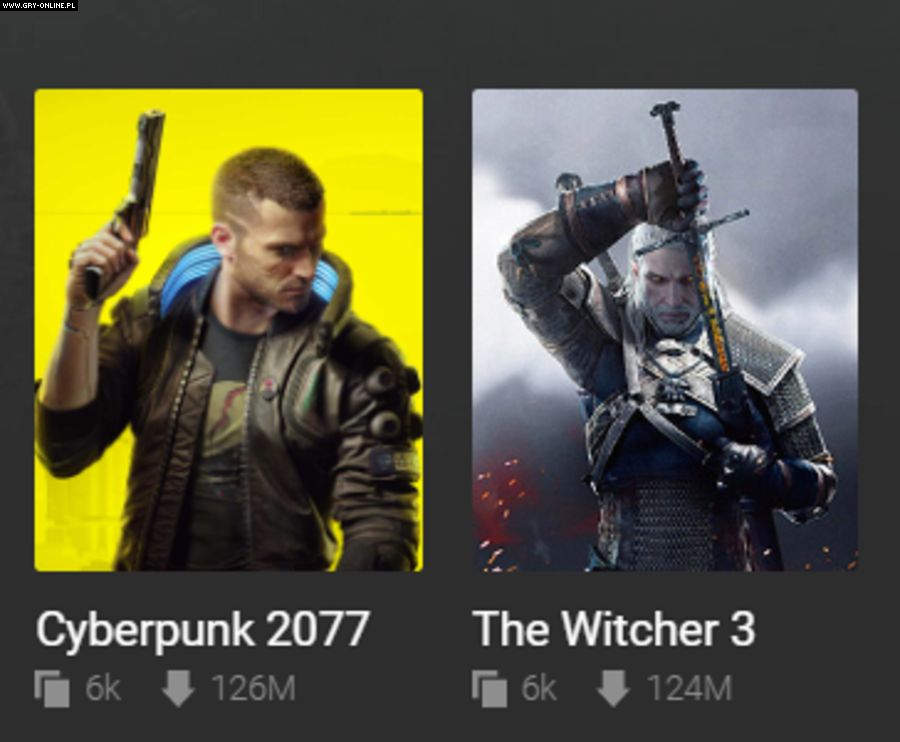The image size is (900, 742).
Task: Click The Witcher 3 mods count icon
Action: [x=490, y=688]
